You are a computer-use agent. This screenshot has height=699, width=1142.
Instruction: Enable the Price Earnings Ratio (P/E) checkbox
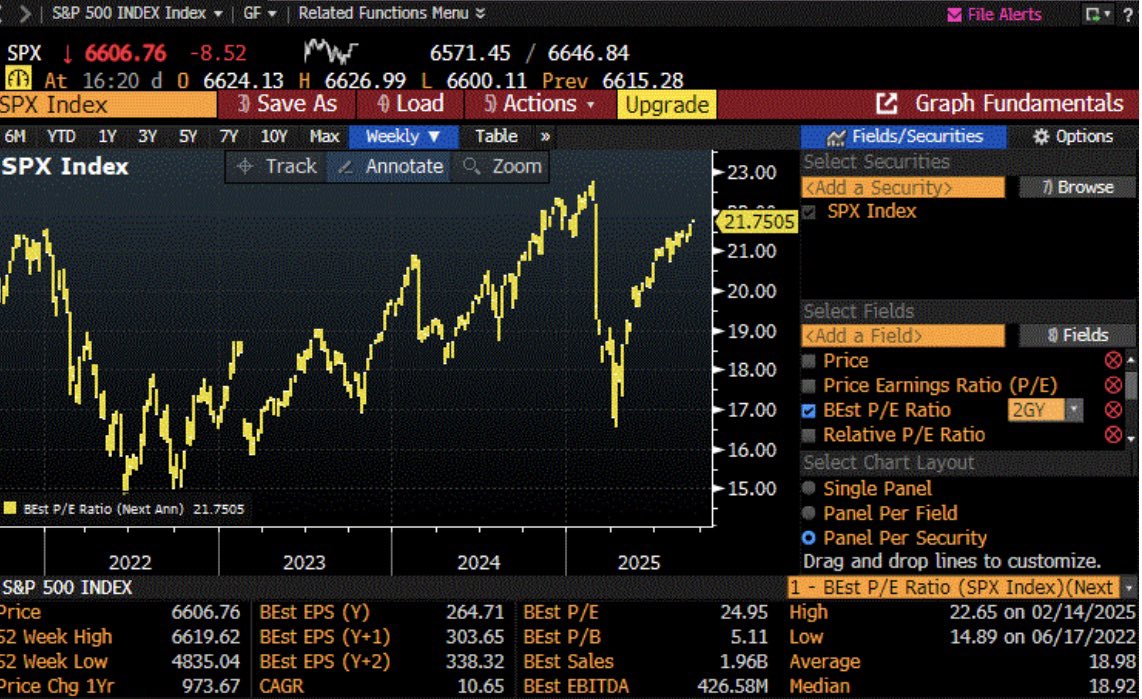[809, 386]
